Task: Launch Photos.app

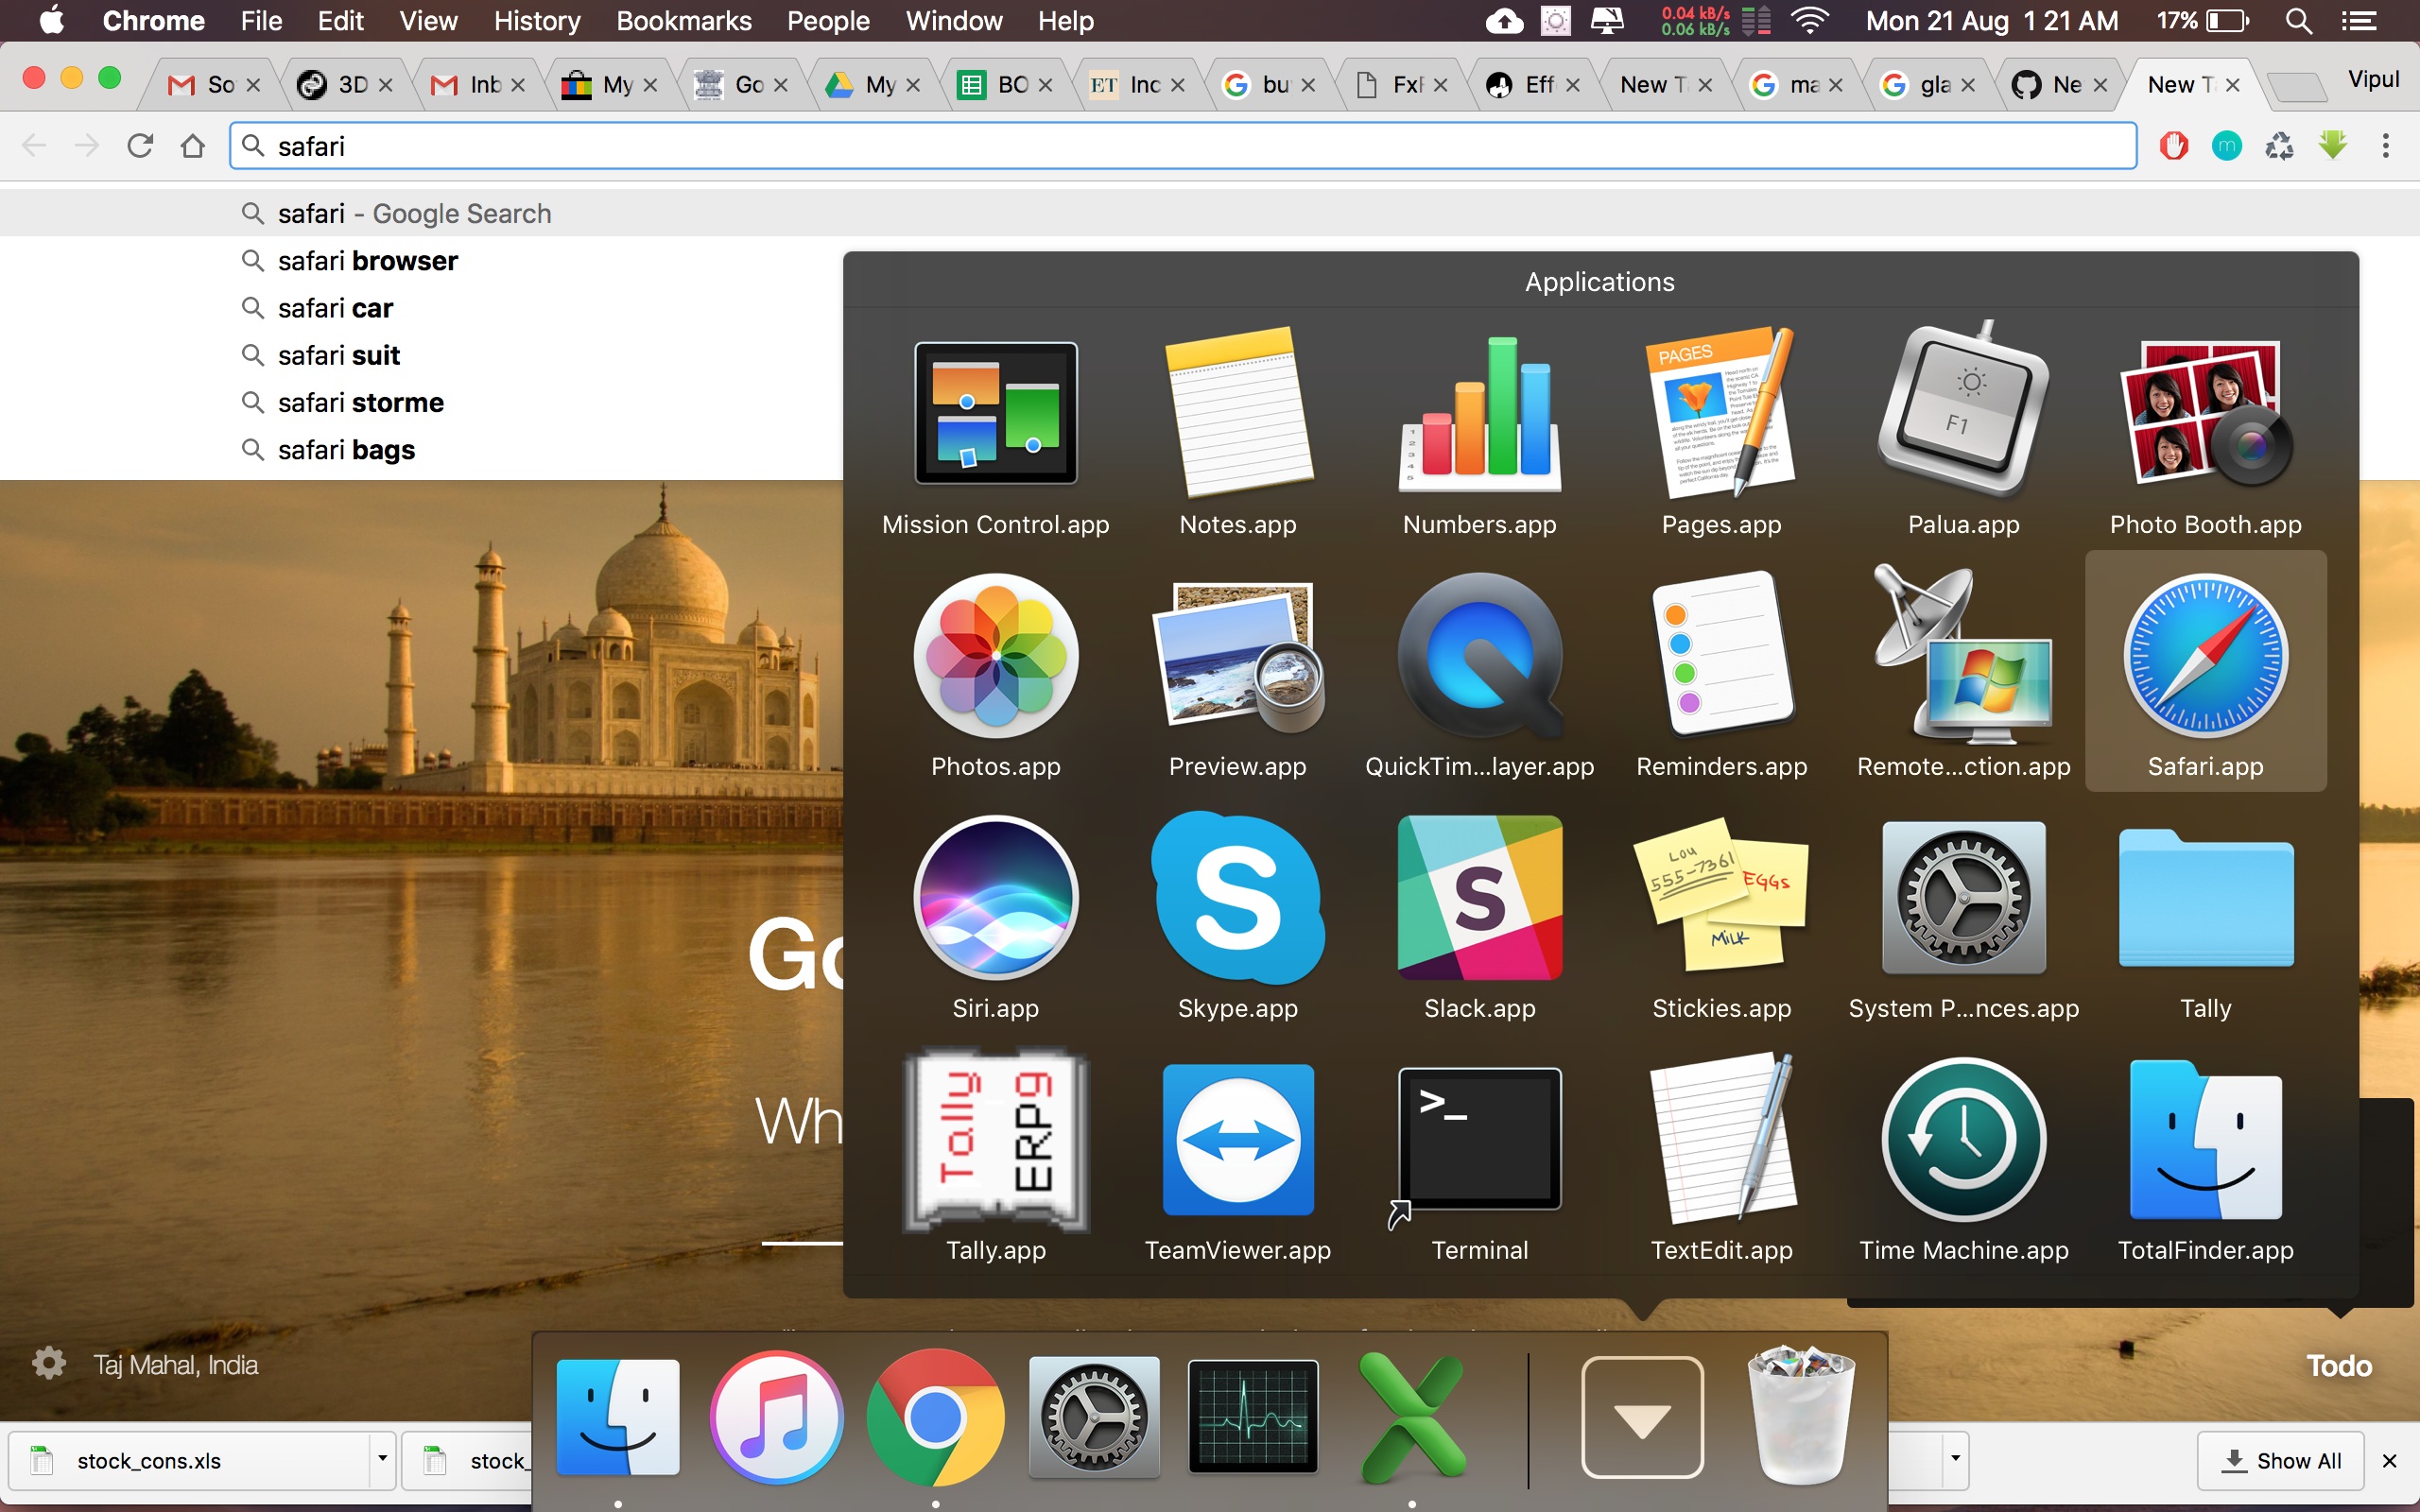Action: tap(996, 656)
